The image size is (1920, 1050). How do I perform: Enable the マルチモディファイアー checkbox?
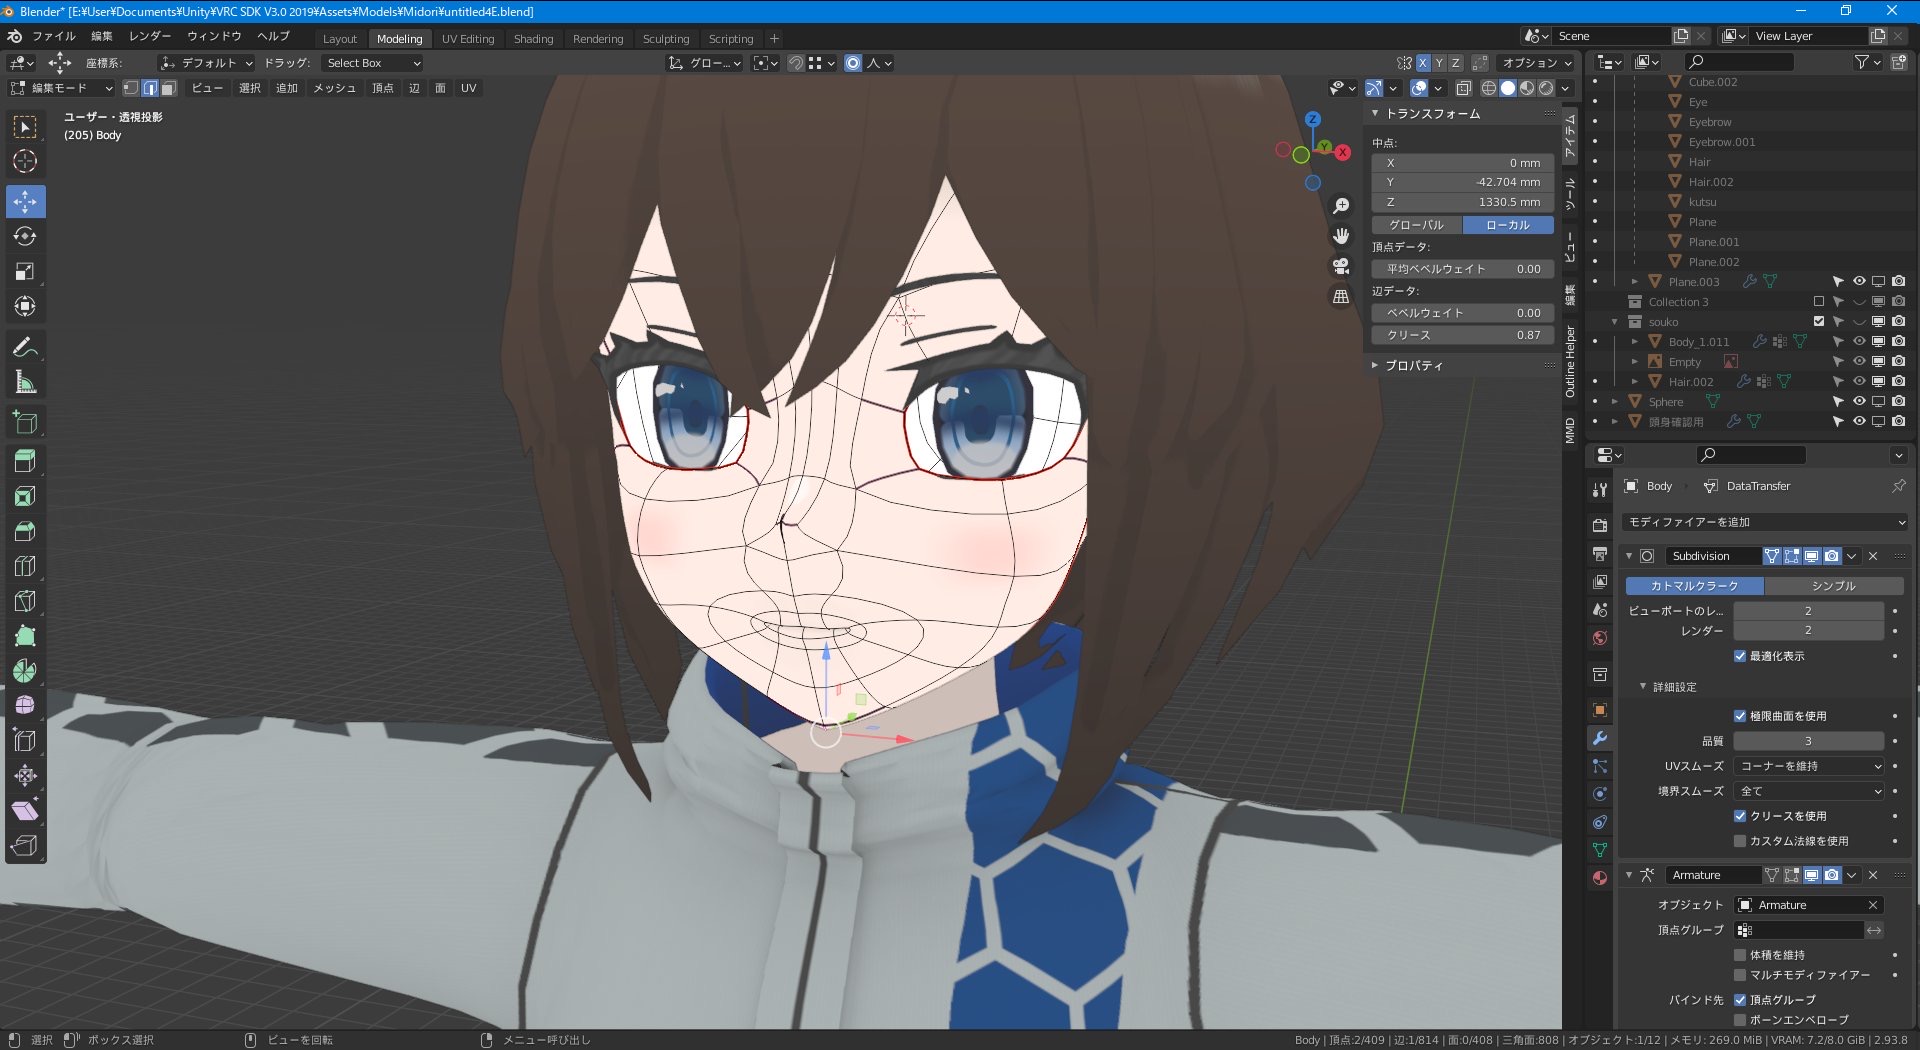1740,975
